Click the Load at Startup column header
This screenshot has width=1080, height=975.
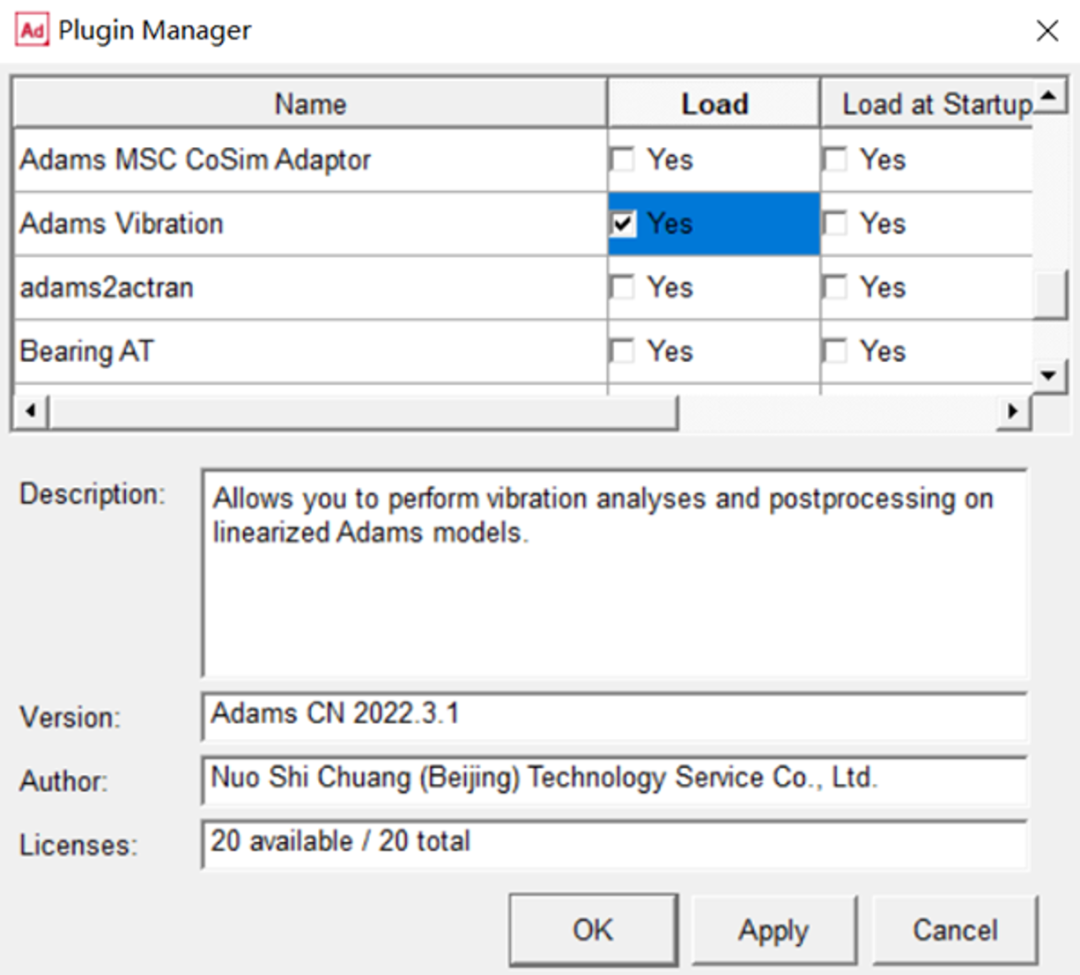tap(927, 104)
